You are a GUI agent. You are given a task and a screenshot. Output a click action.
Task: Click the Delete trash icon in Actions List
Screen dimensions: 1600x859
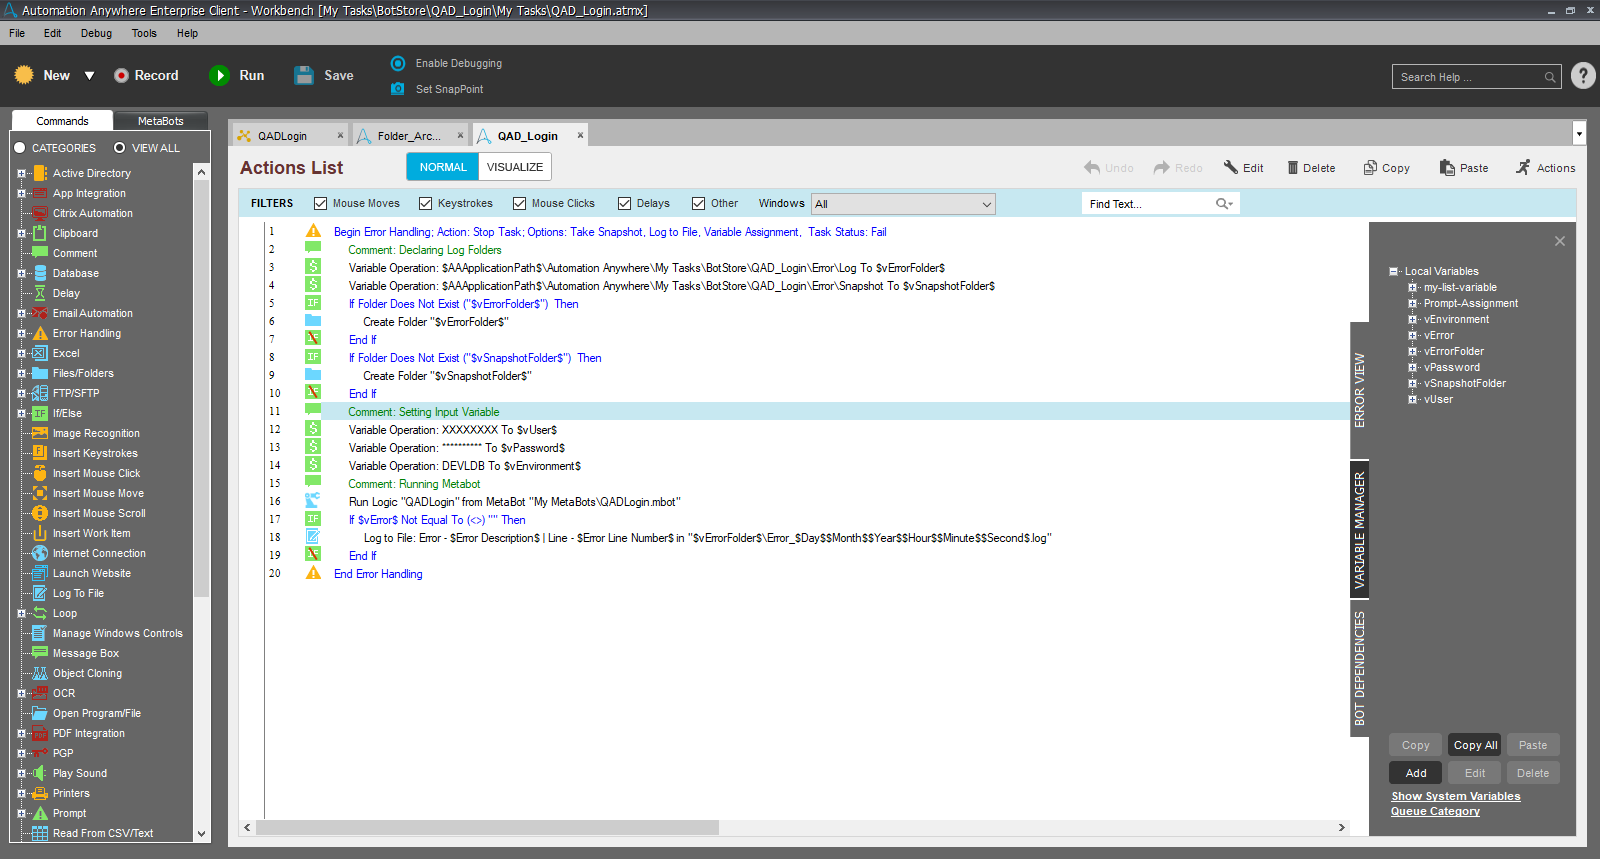pyautogui.click(x=1292, y=168)
